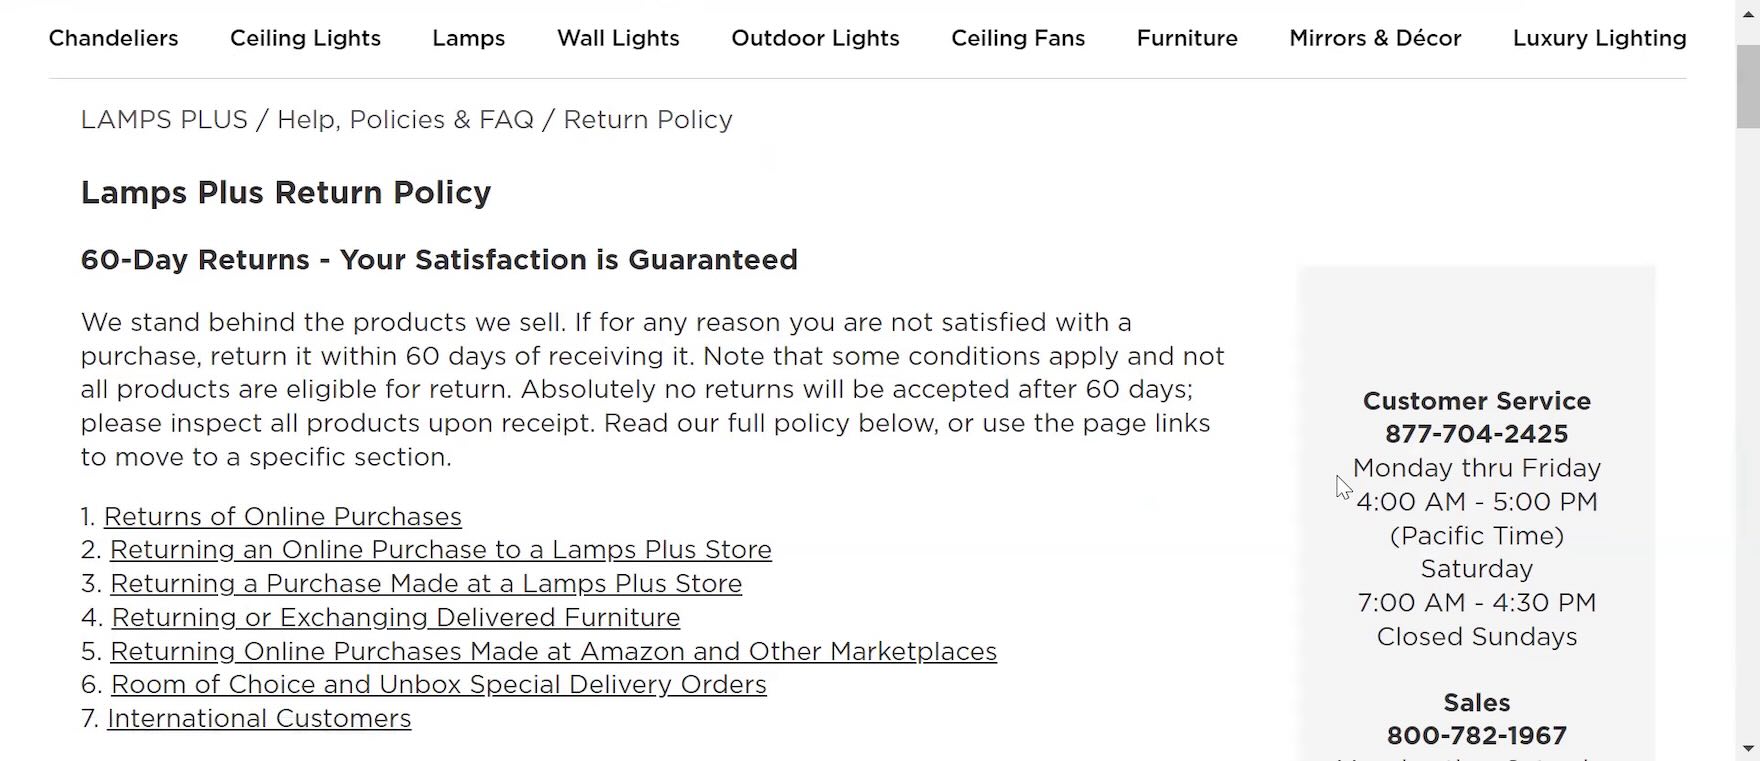Image resolution: width=1760 pixels, height=761 pixels.
Task: Jump to Returns of Online Purchases section
Action: [x=282, y=517]
